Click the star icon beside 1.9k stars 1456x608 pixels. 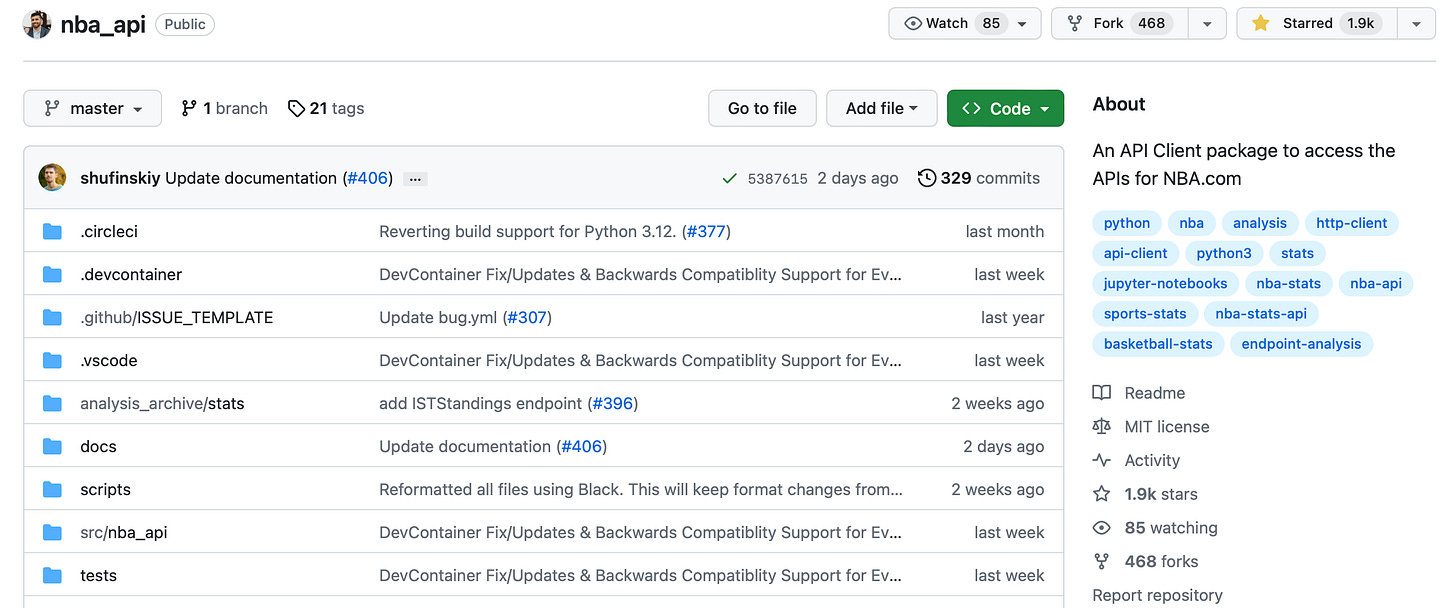pos(1102,494)
